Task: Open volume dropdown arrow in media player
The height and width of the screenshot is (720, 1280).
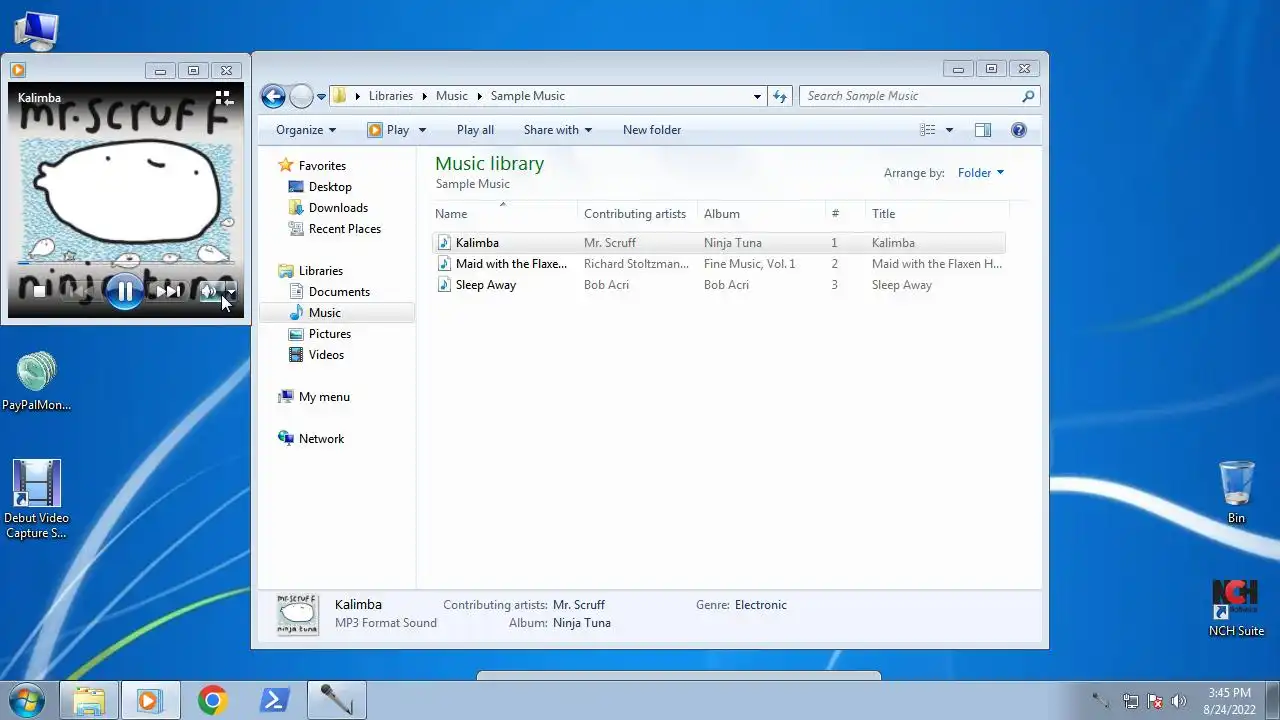Action: click(231, 291)
